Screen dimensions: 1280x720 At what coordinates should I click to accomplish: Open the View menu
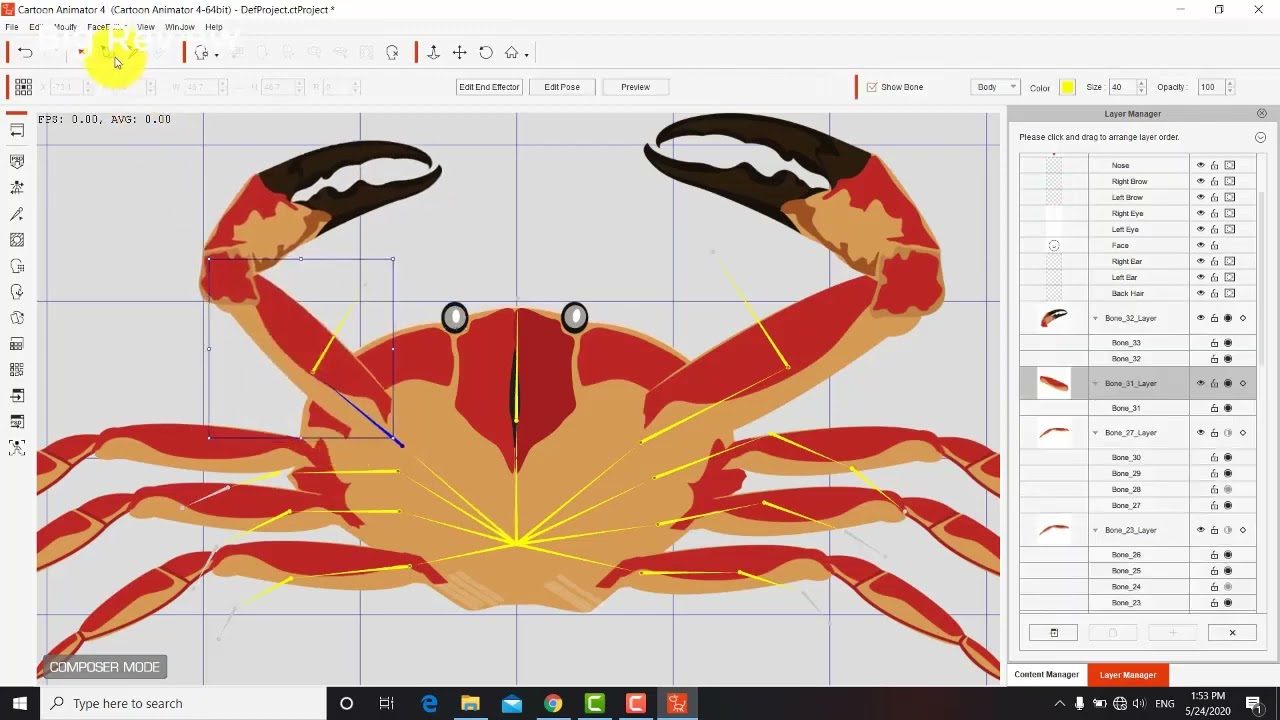coord(146,27)
